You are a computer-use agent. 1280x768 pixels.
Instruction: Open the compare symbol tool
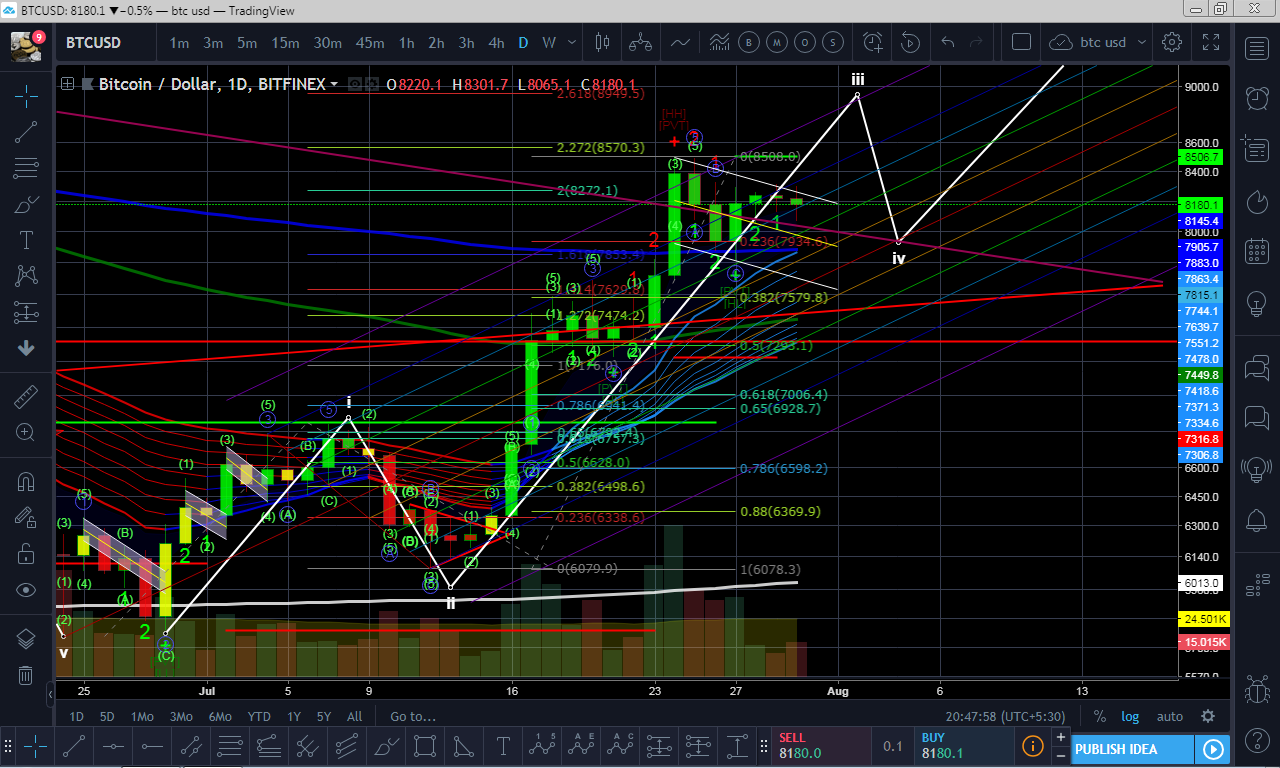[x=639, y=42]
